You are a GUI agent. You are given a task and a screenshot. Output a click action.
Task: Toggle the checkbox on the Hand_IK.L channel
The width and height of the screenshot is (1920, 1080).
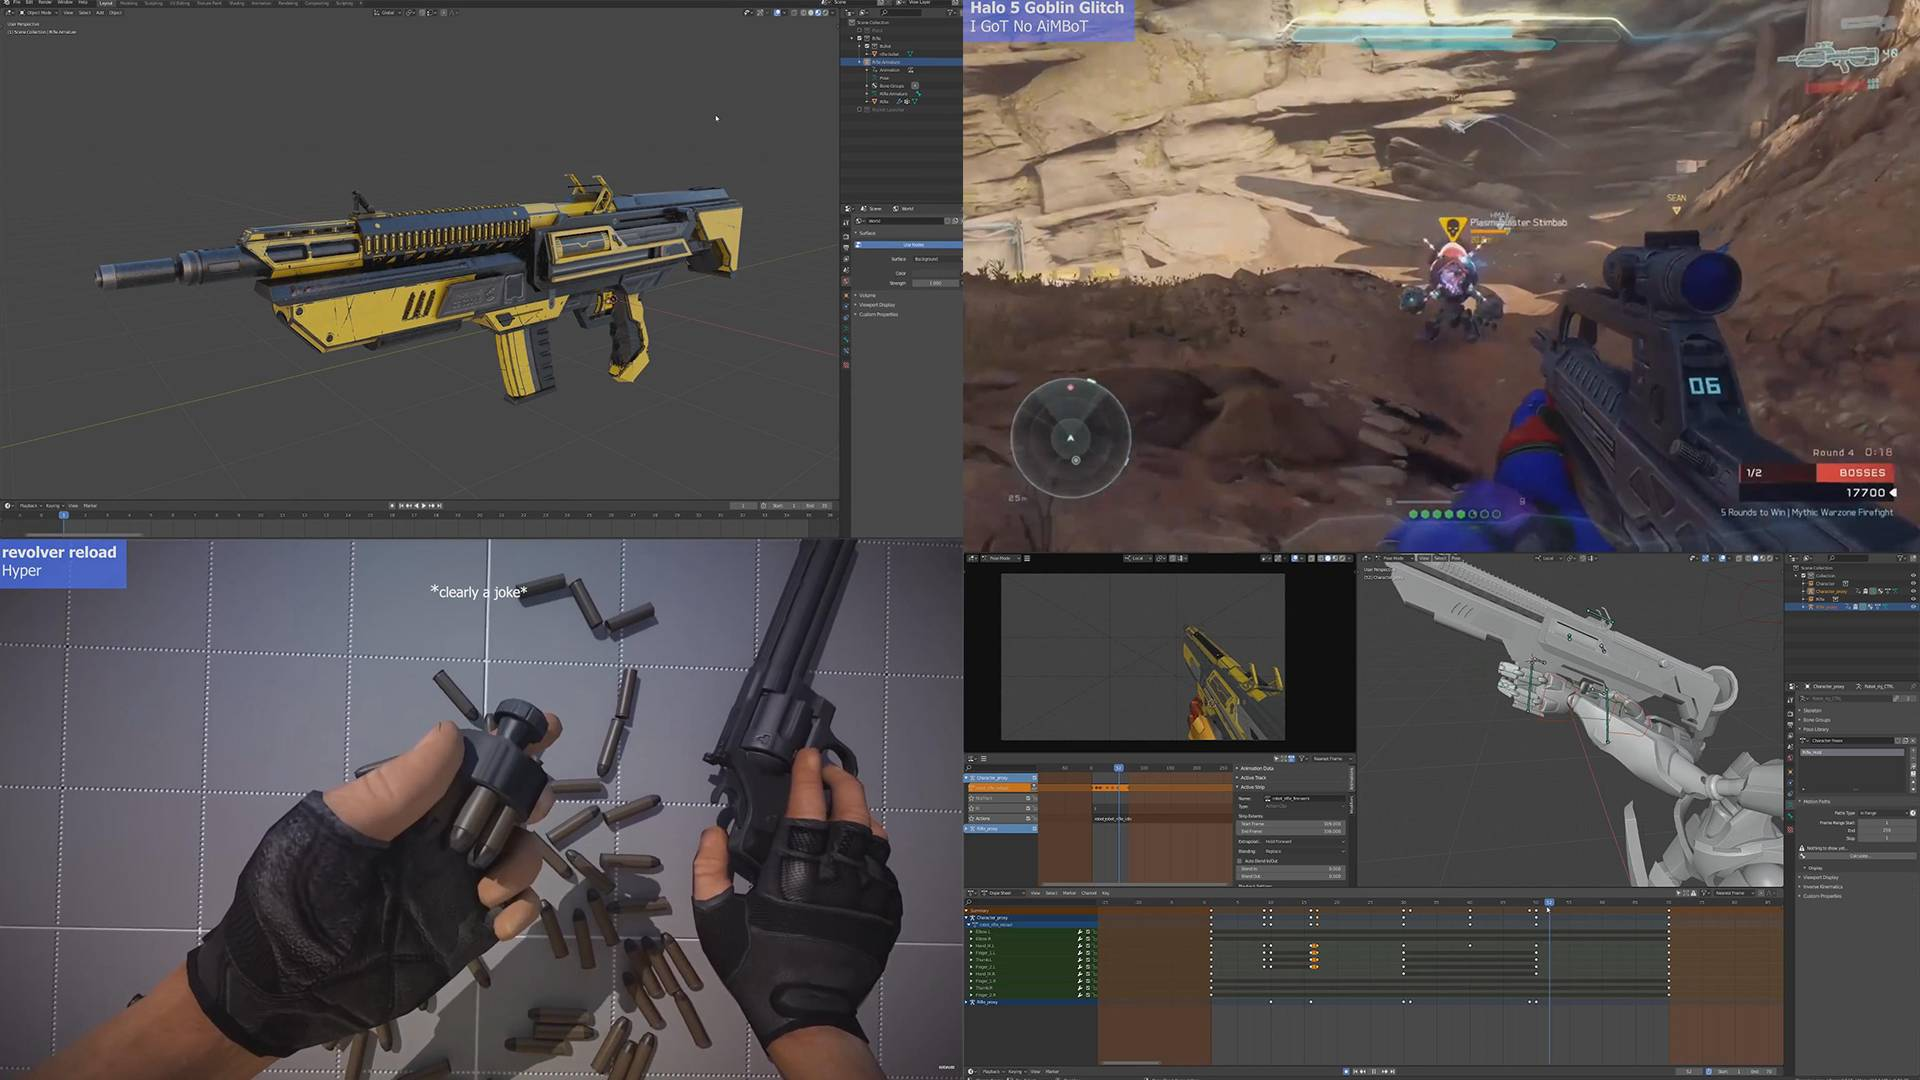coord(1088,946)
